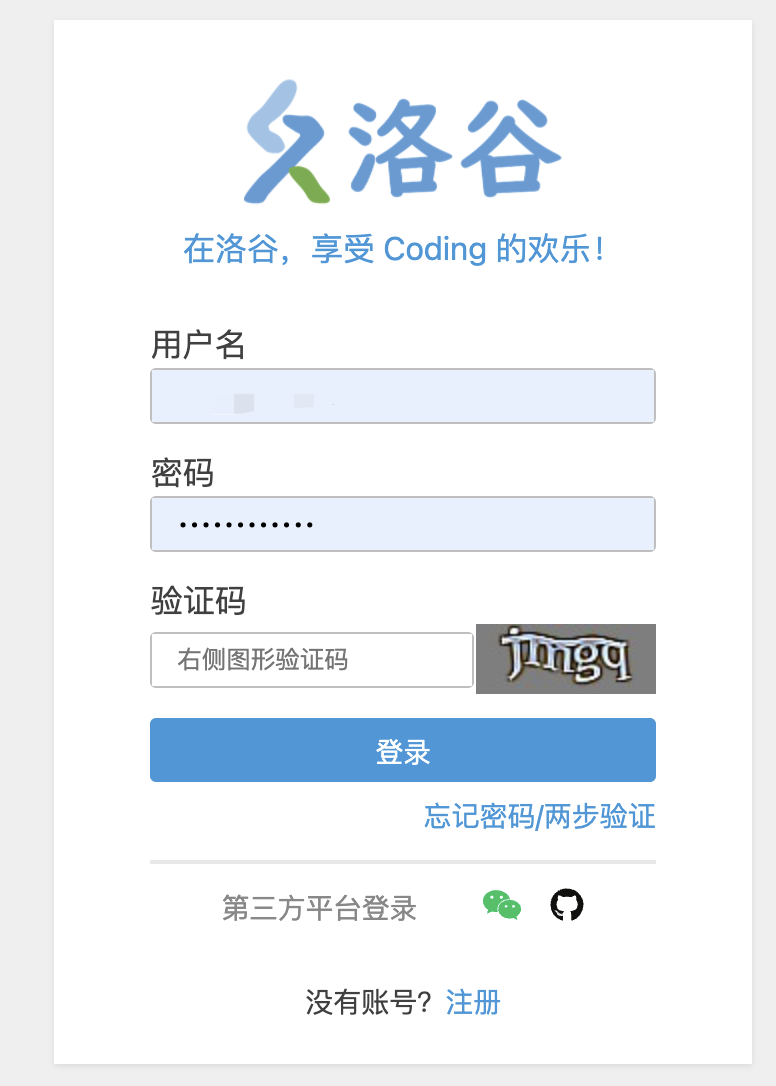Focus the 密码 password input field
The image size is (776, 1086).
click(x=403, y=524)
